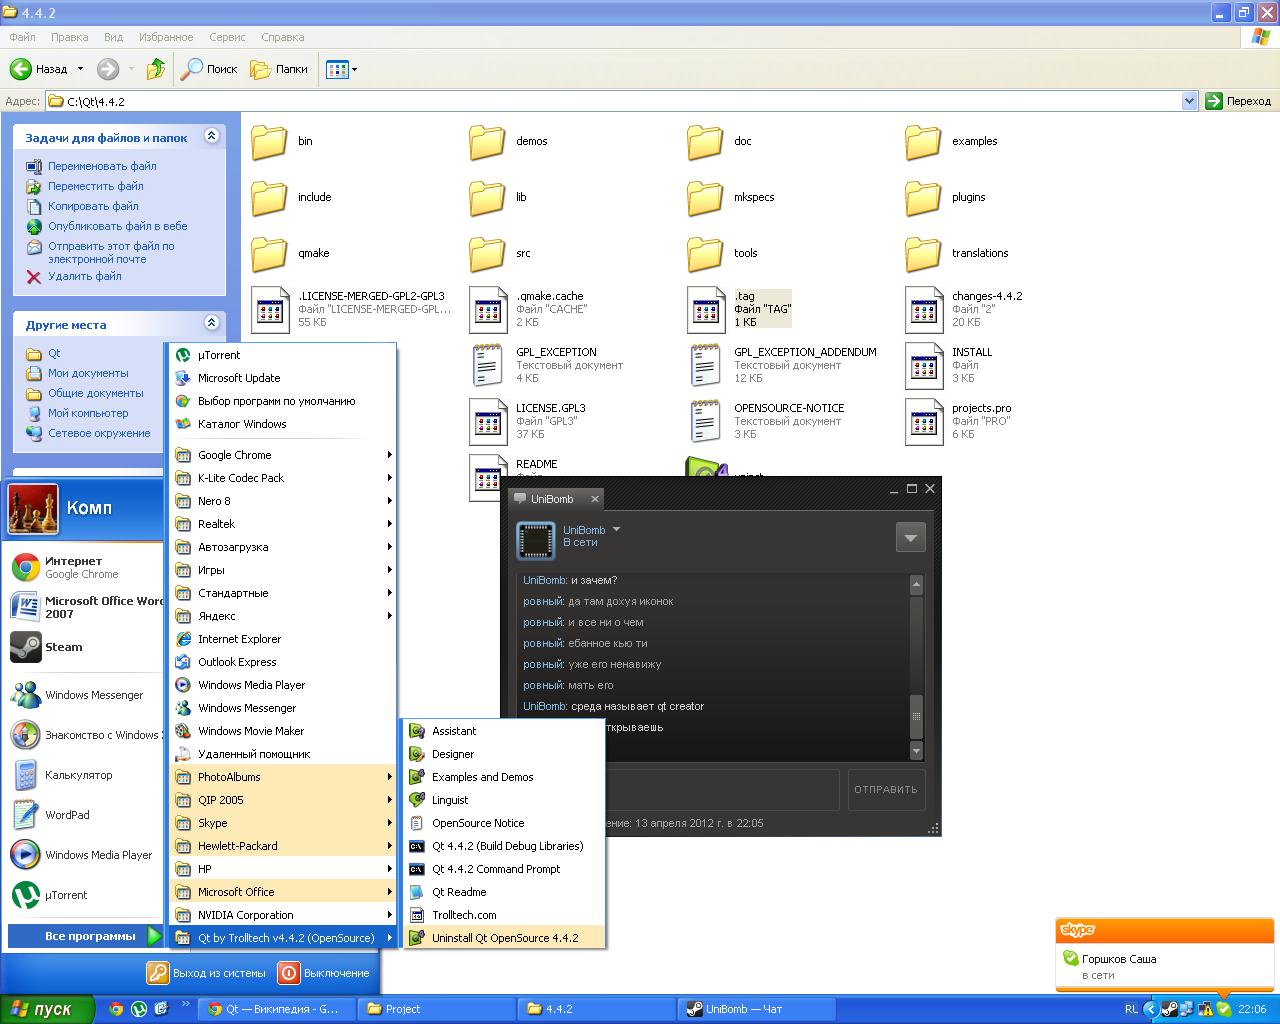Launch Steam from Start menu
This screenshot has width=1280, height=1024.
click(x=84, y=647)
